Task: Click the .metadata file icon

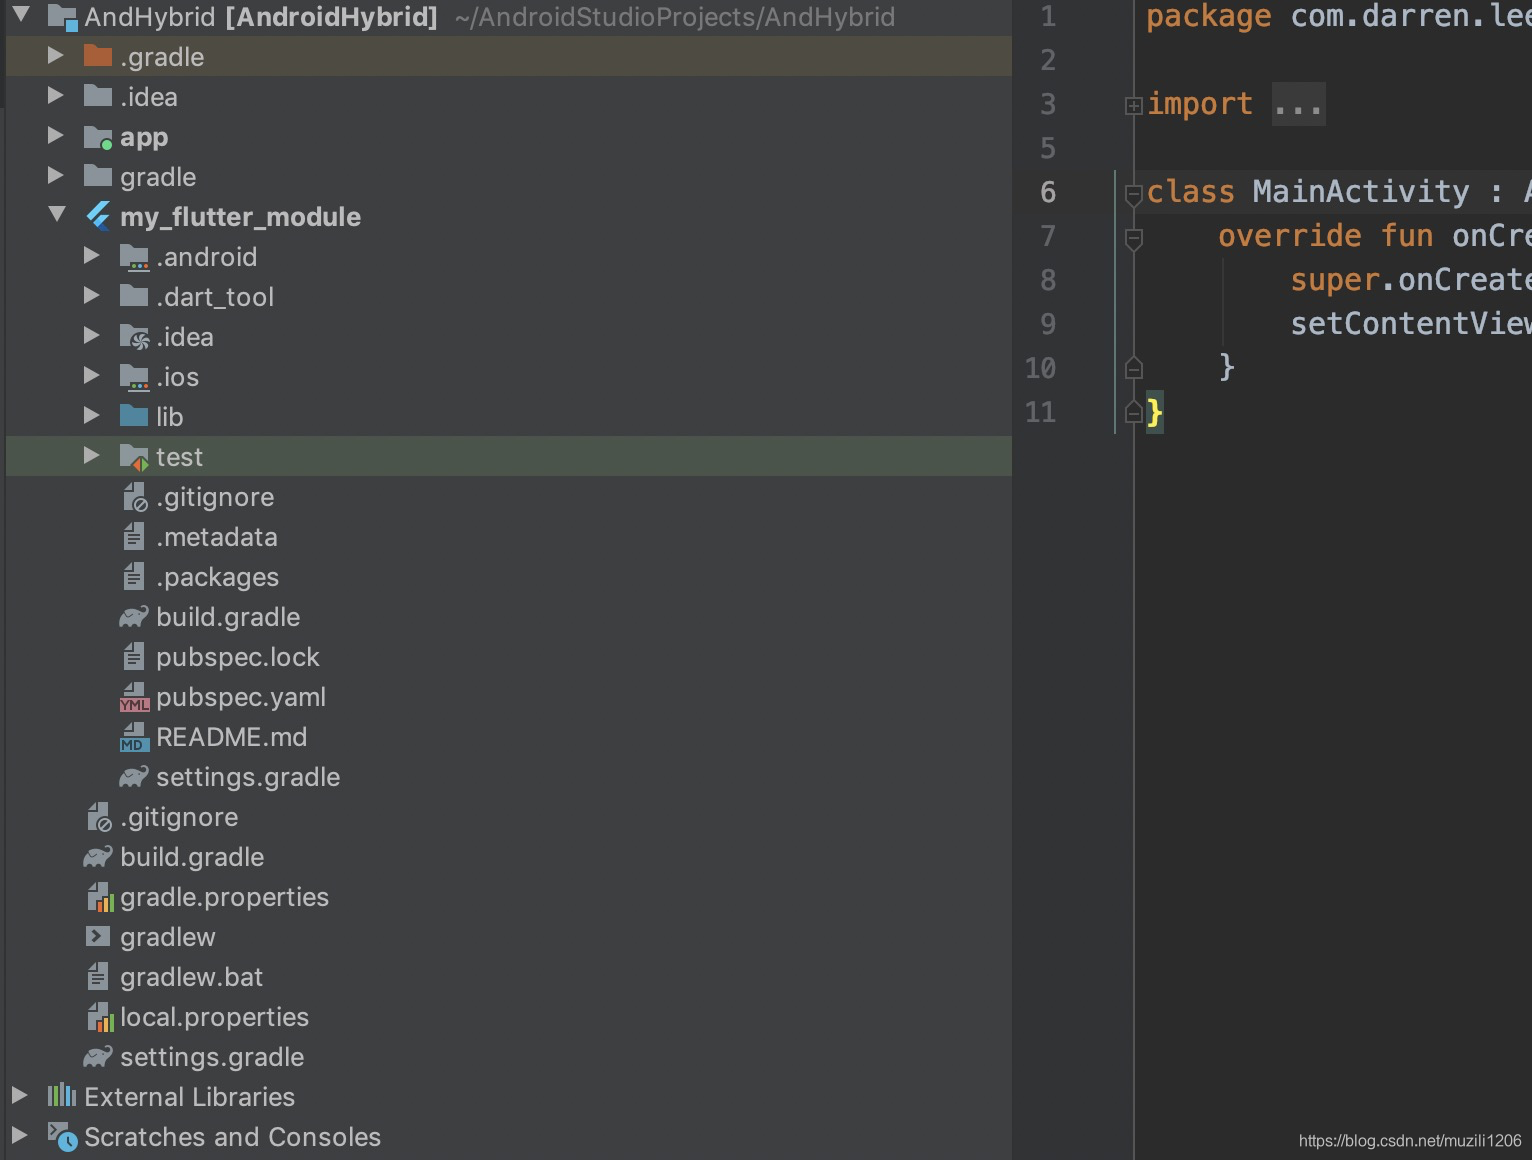Action: 133,537
